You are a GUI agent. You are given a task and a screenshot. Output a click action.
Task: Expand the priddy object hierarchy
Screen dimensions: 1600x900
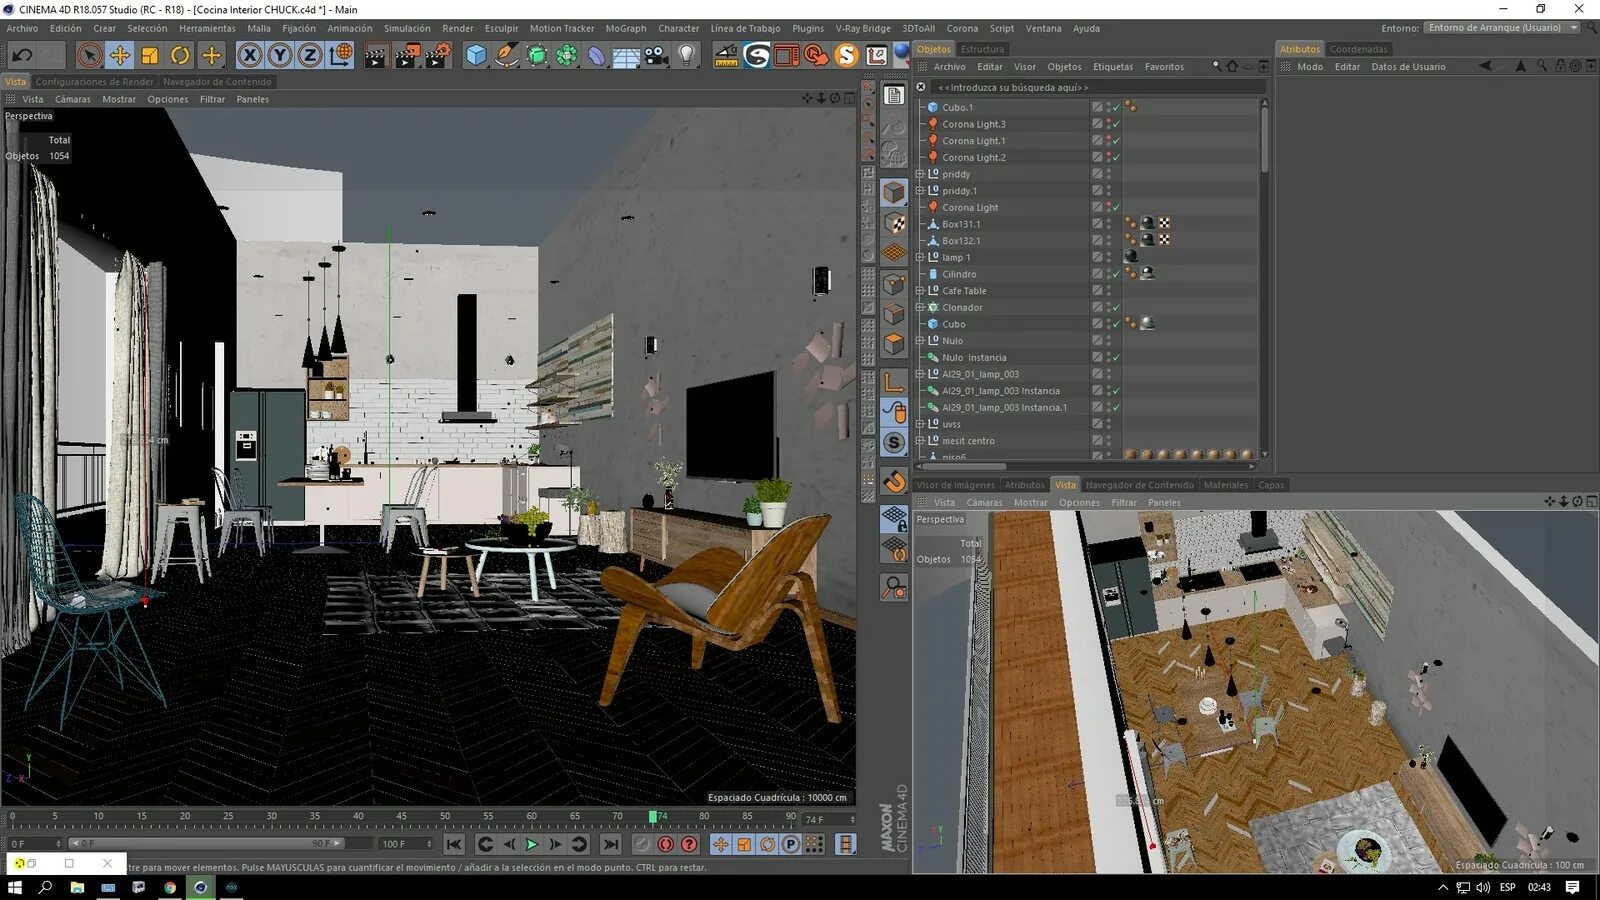[x=919, y=174]
